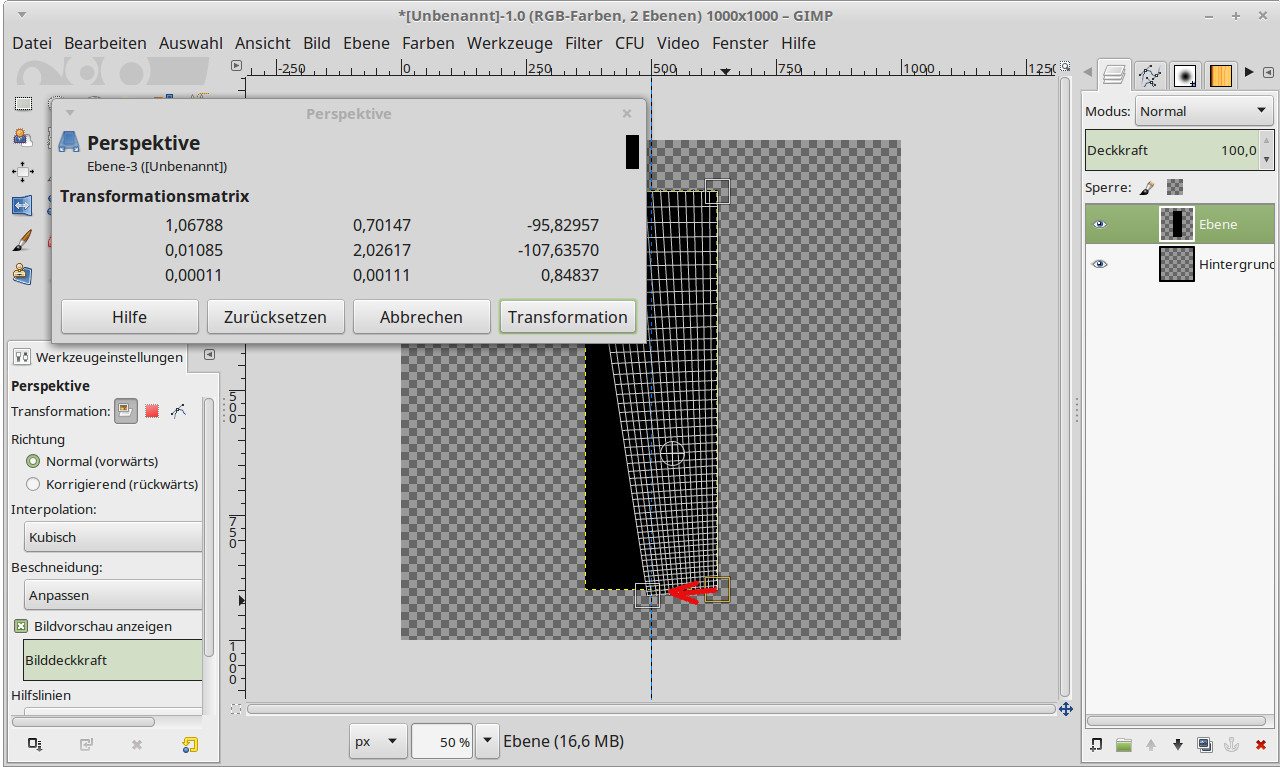Open the Ebene menu

[x=366, y=43]
